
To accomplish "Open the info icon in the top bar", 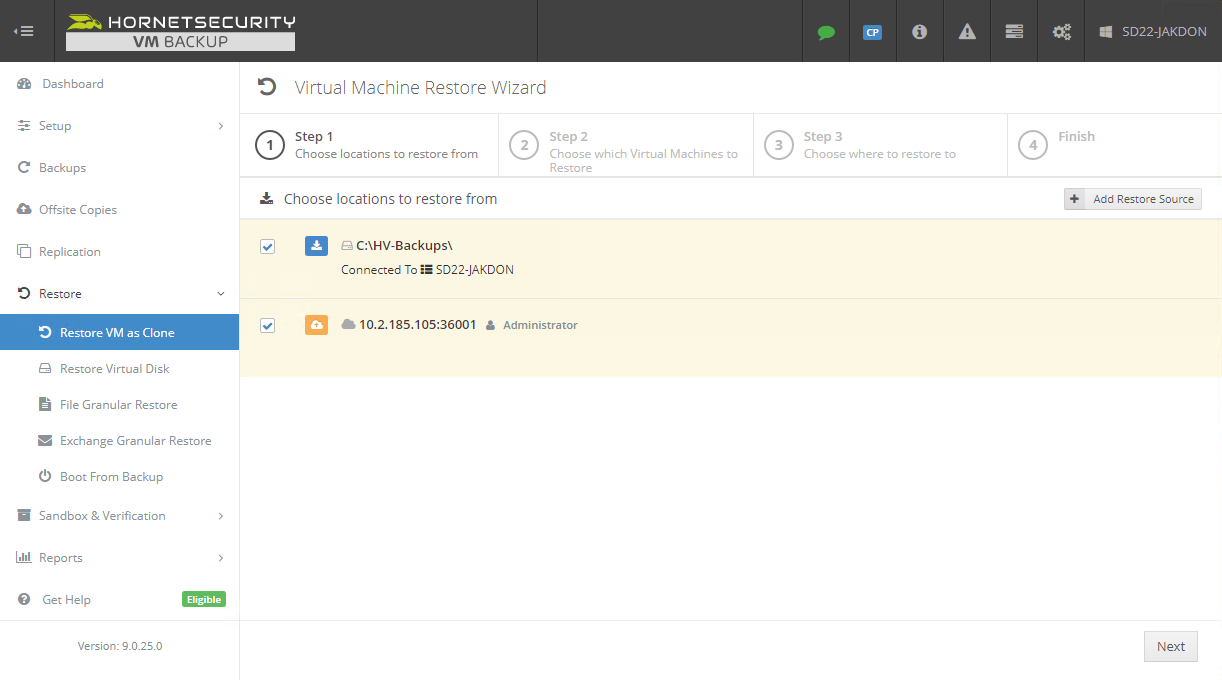I will point(919,31).
